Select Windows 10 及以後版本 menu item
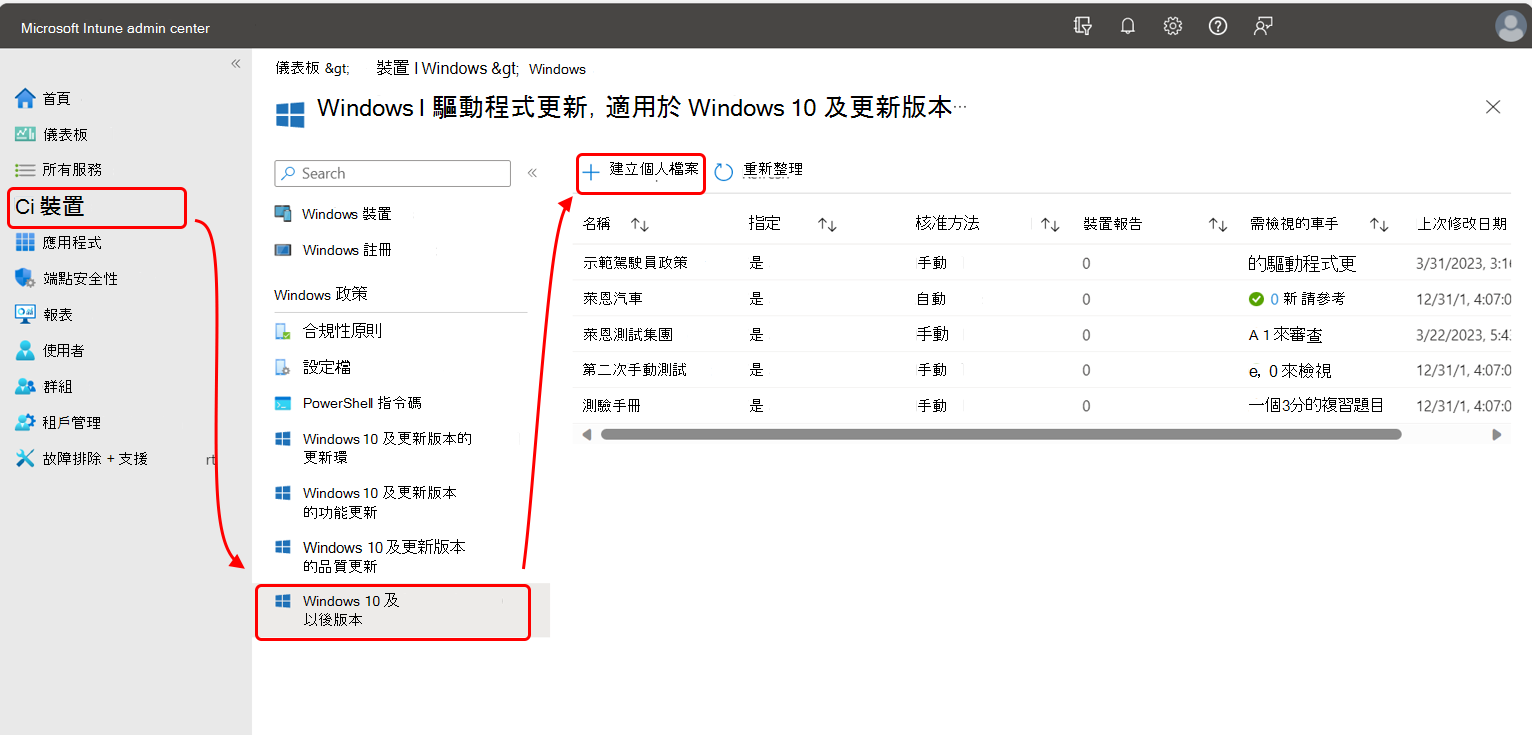The height and width of the screenshot is (735, 1533). (x=401, y=610)
